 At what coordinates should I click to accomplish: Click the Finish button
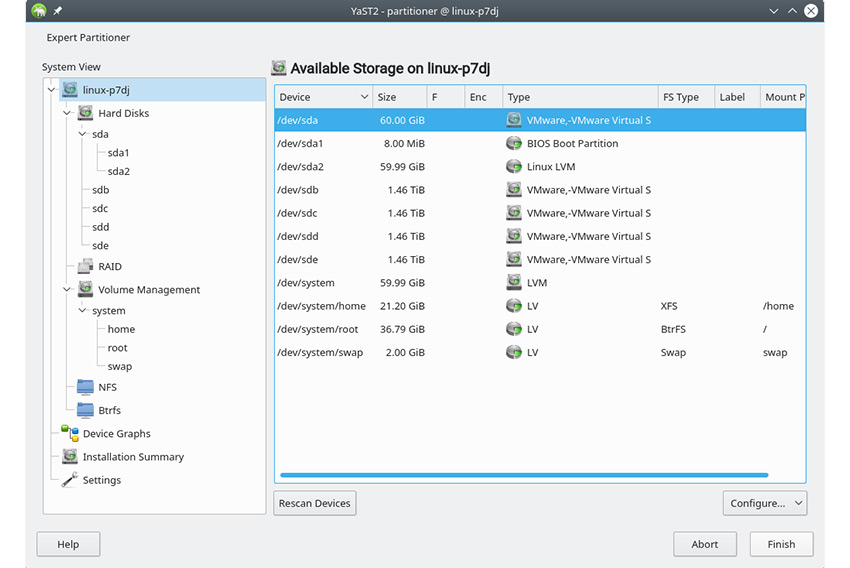click(781, 544)
